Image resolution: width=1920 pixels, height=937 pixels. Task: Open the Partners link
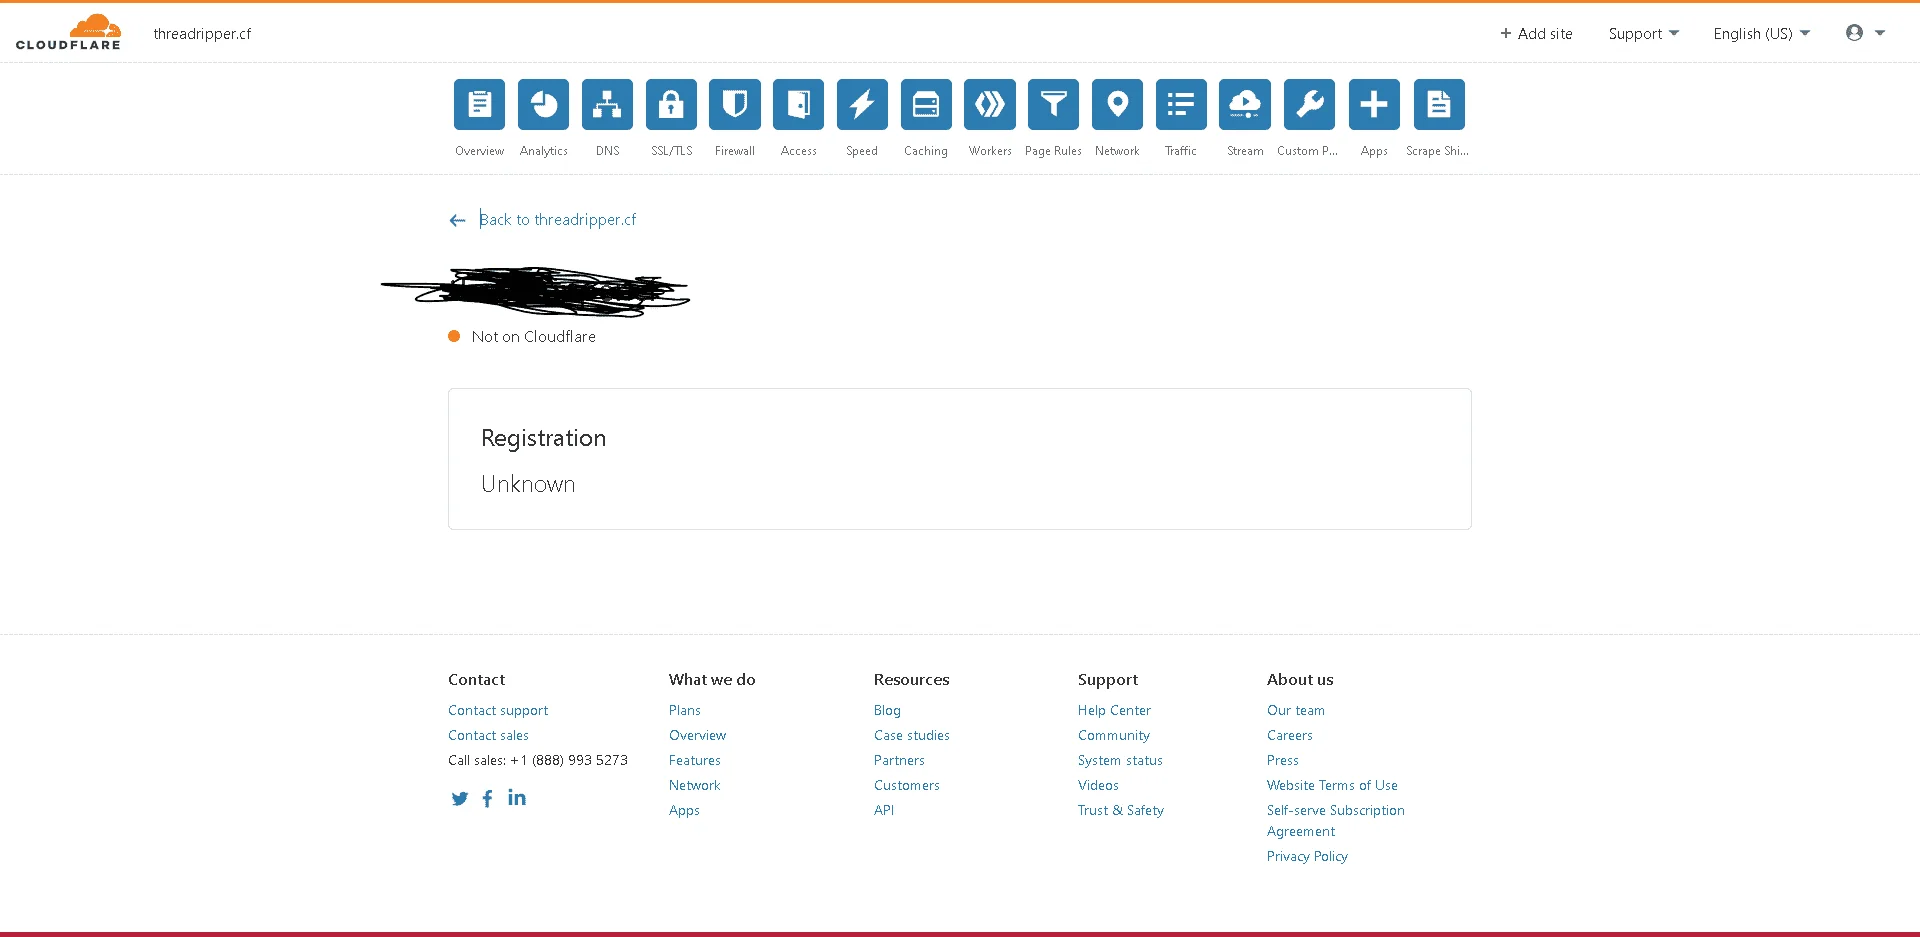899,760
